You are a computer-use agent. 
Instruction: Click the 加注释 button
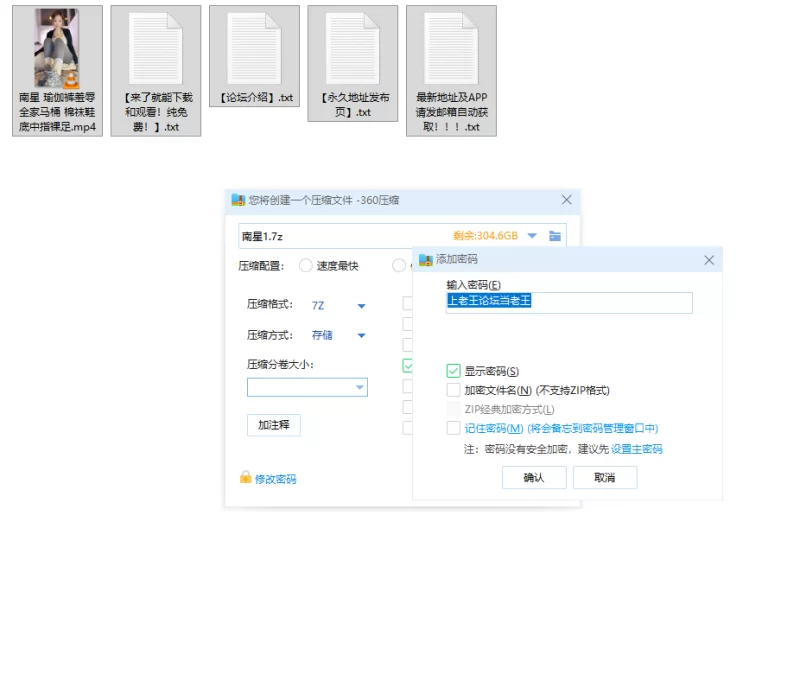pyautogui.click(x=273, y=425)
